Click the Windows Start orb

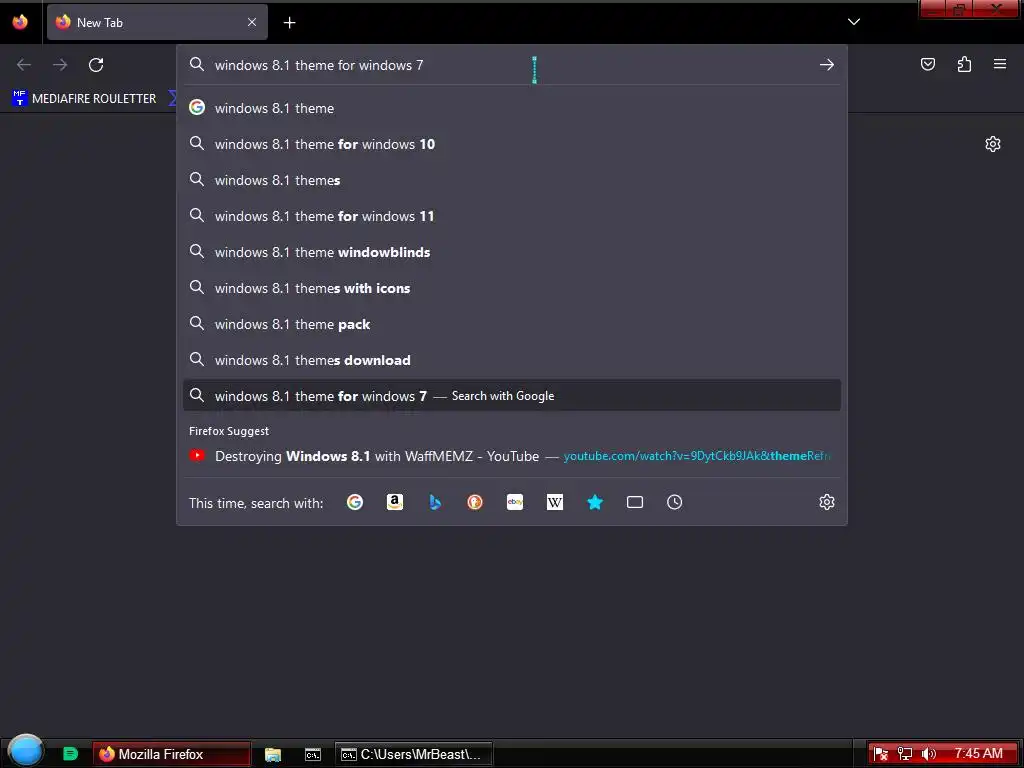26,750
